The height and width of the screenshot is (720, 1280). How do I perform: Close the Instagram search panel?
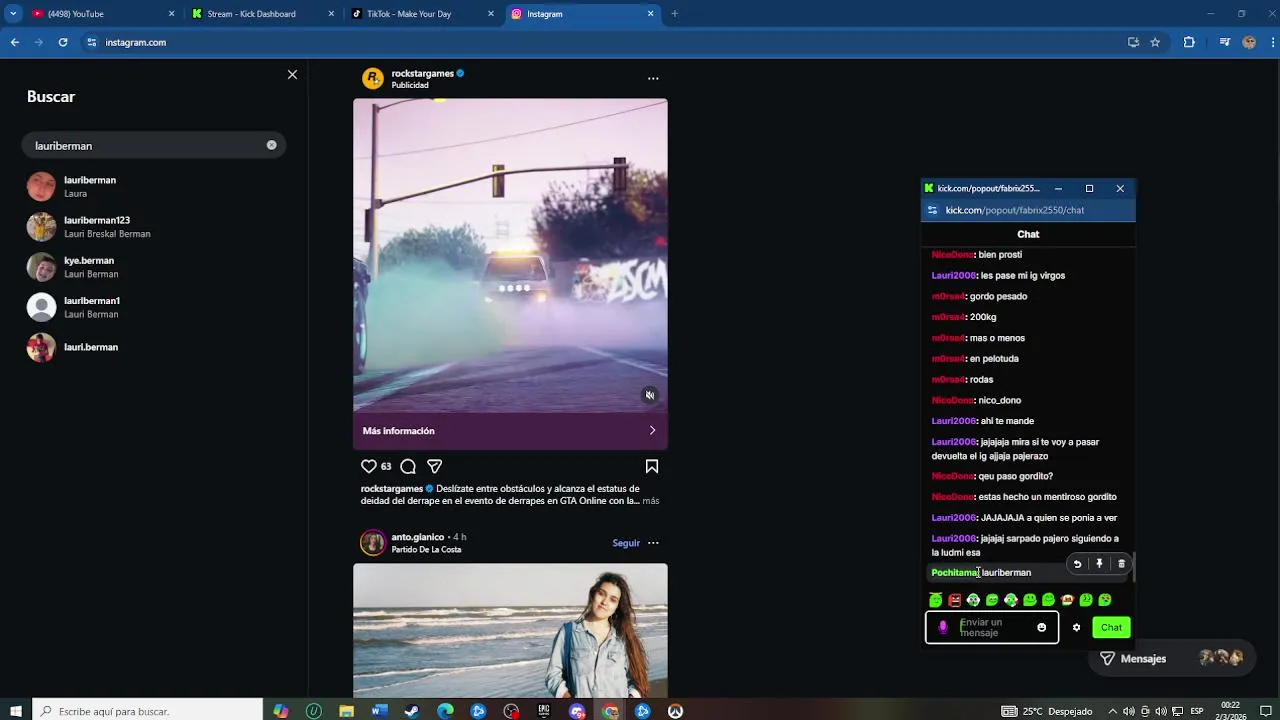(x=292, y=75)
